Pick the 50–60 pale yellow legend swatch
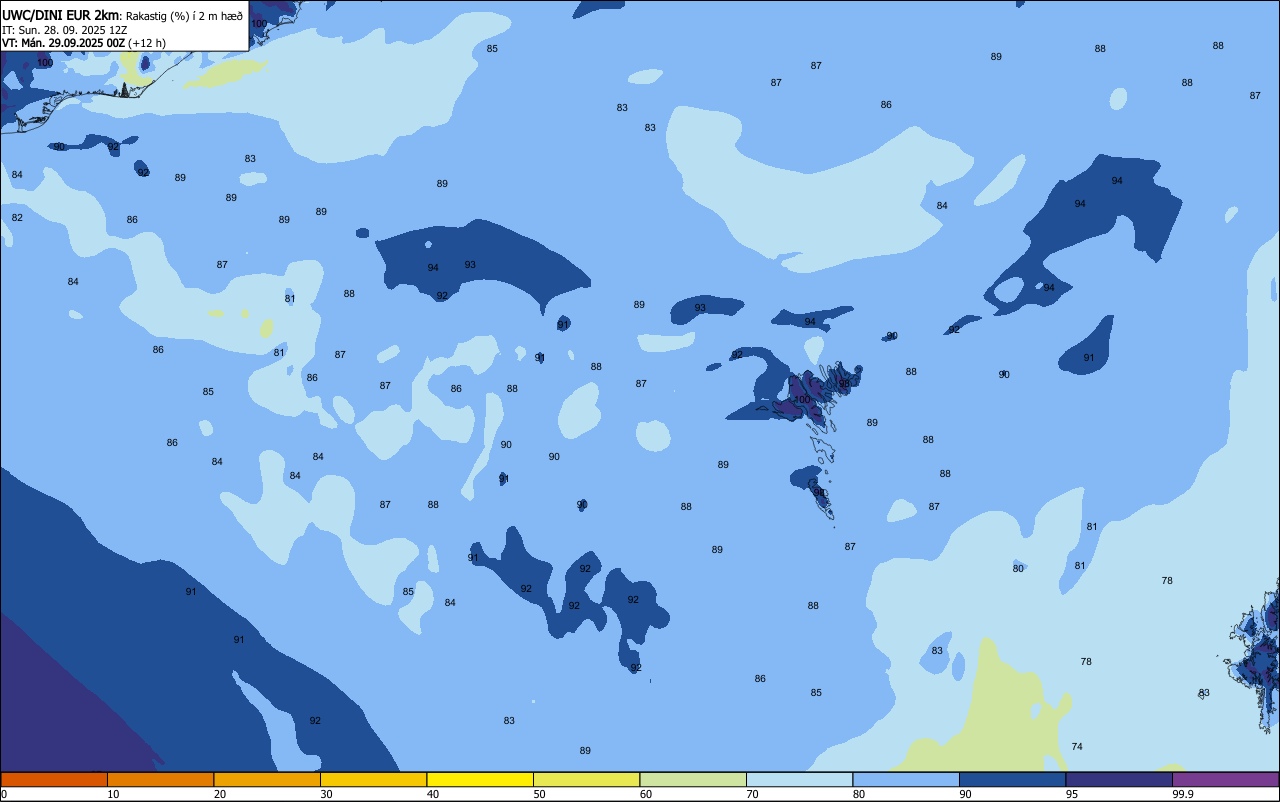Screen dimensions: 1280x802 click(x=586, y=779)
